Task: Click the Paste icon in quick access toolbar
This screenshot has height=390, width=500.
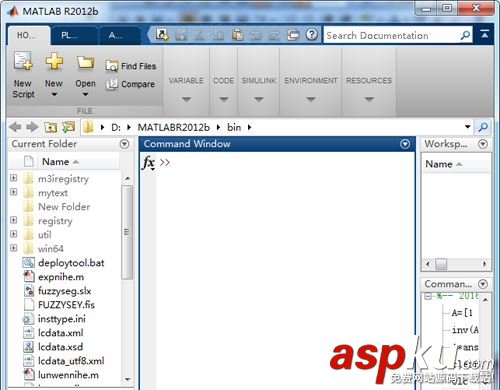Action: (237, 35)
